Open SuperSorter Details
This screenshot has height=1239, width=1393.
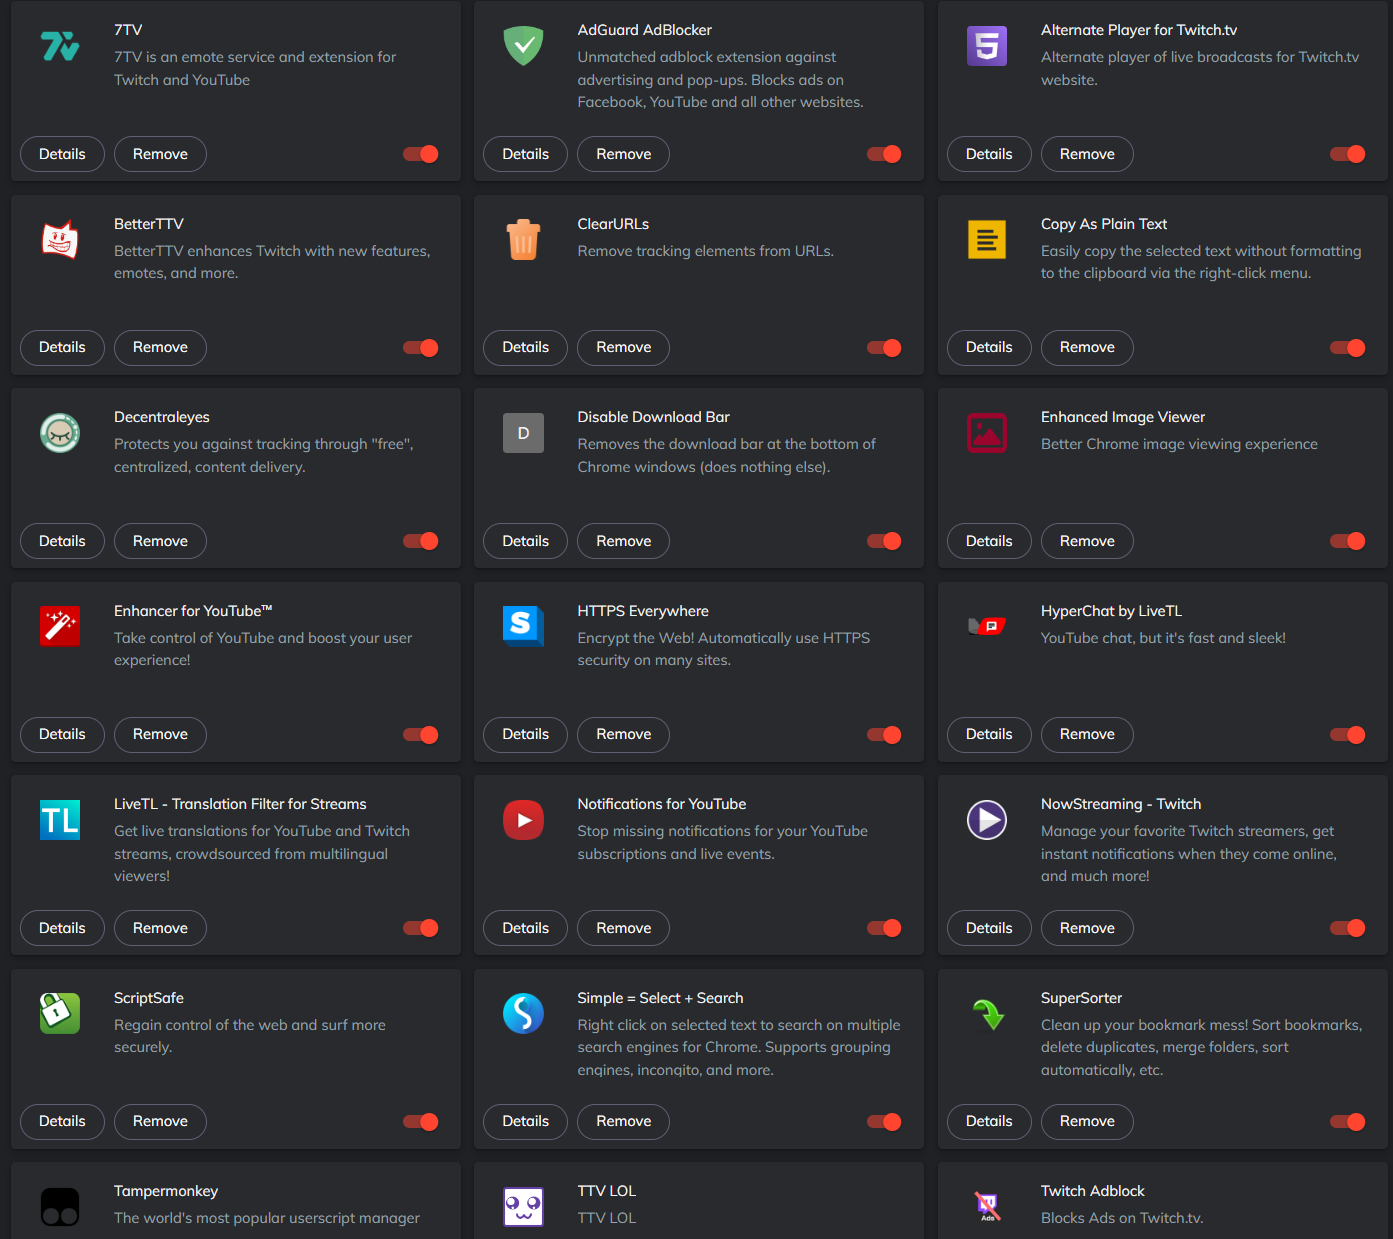[989, 1121]
